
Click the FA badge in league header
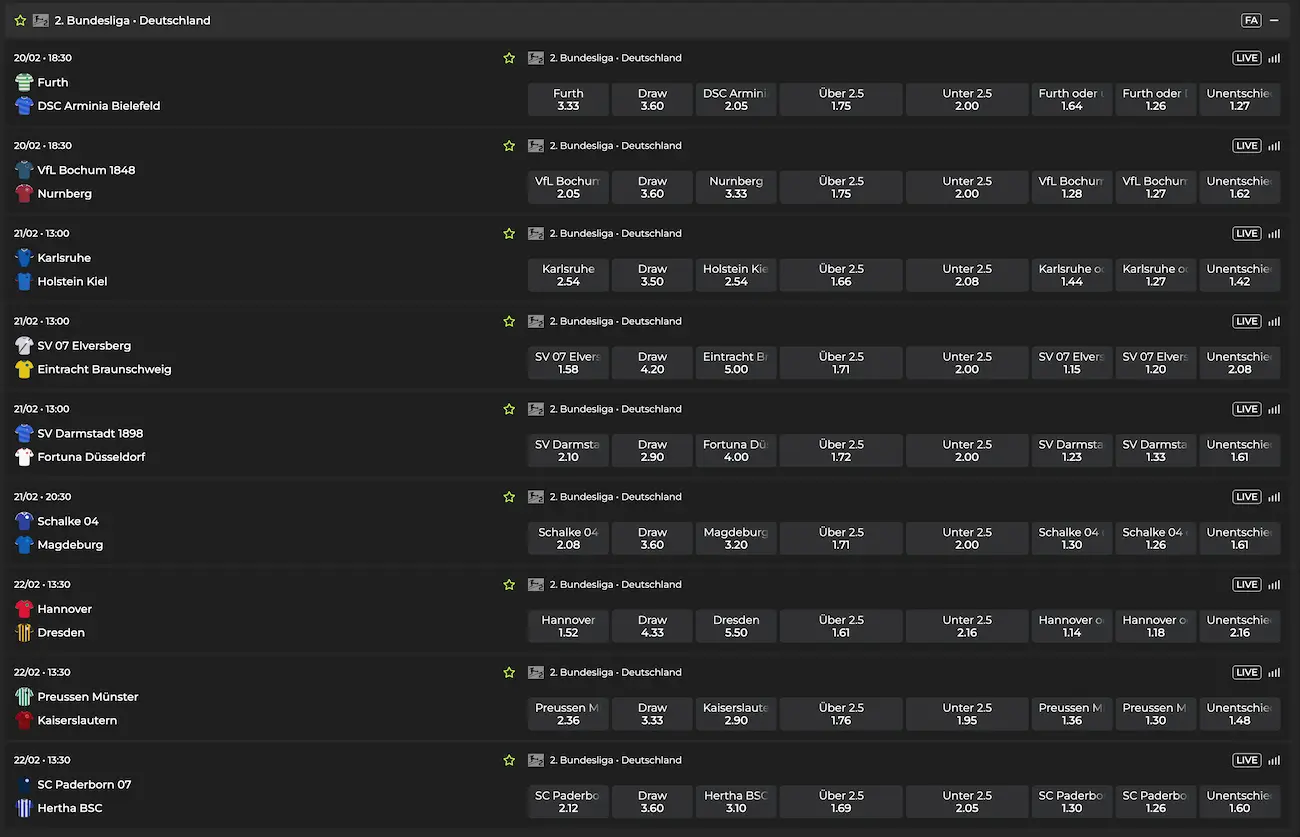pyautogui.click(x=1251, y=20)
